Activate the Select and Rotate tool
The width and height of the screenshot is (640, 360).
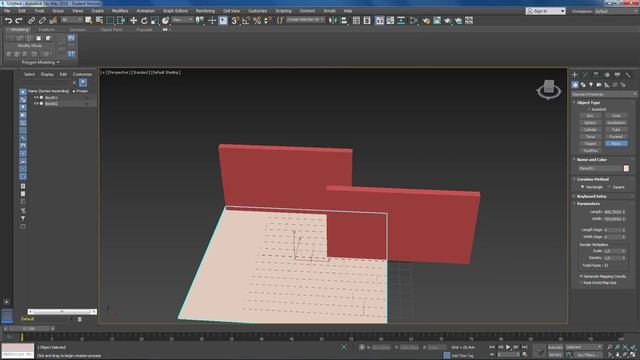point(144,20)
